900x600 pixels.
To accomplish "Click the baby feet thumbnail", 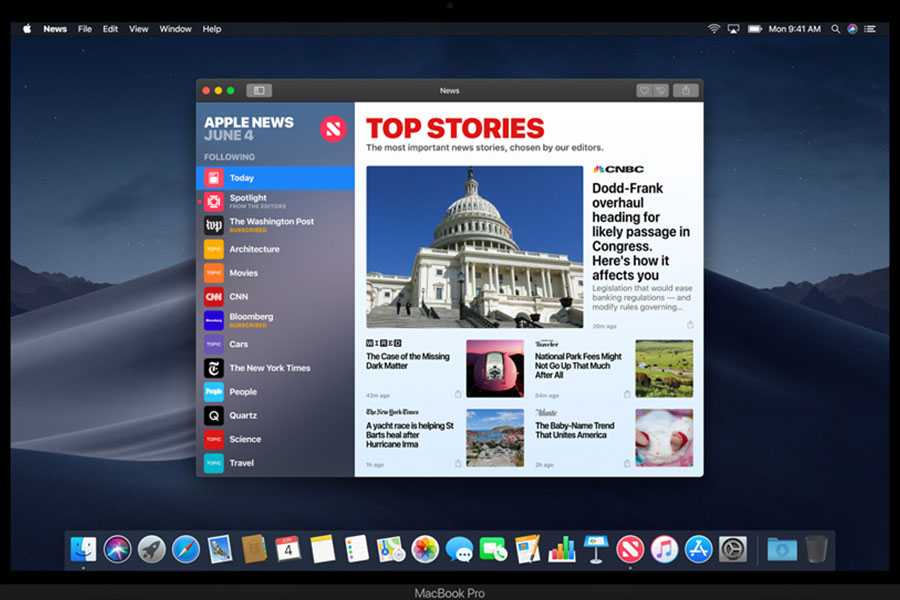I will click(664, 438).
